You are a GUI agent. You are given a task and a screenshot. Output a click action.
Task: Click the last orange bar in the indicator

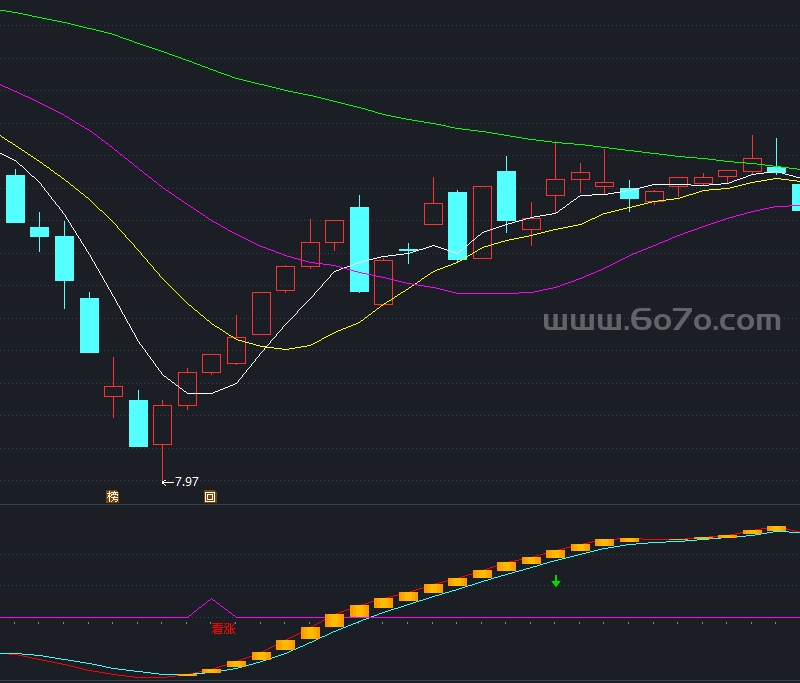[x=776, y=528]
